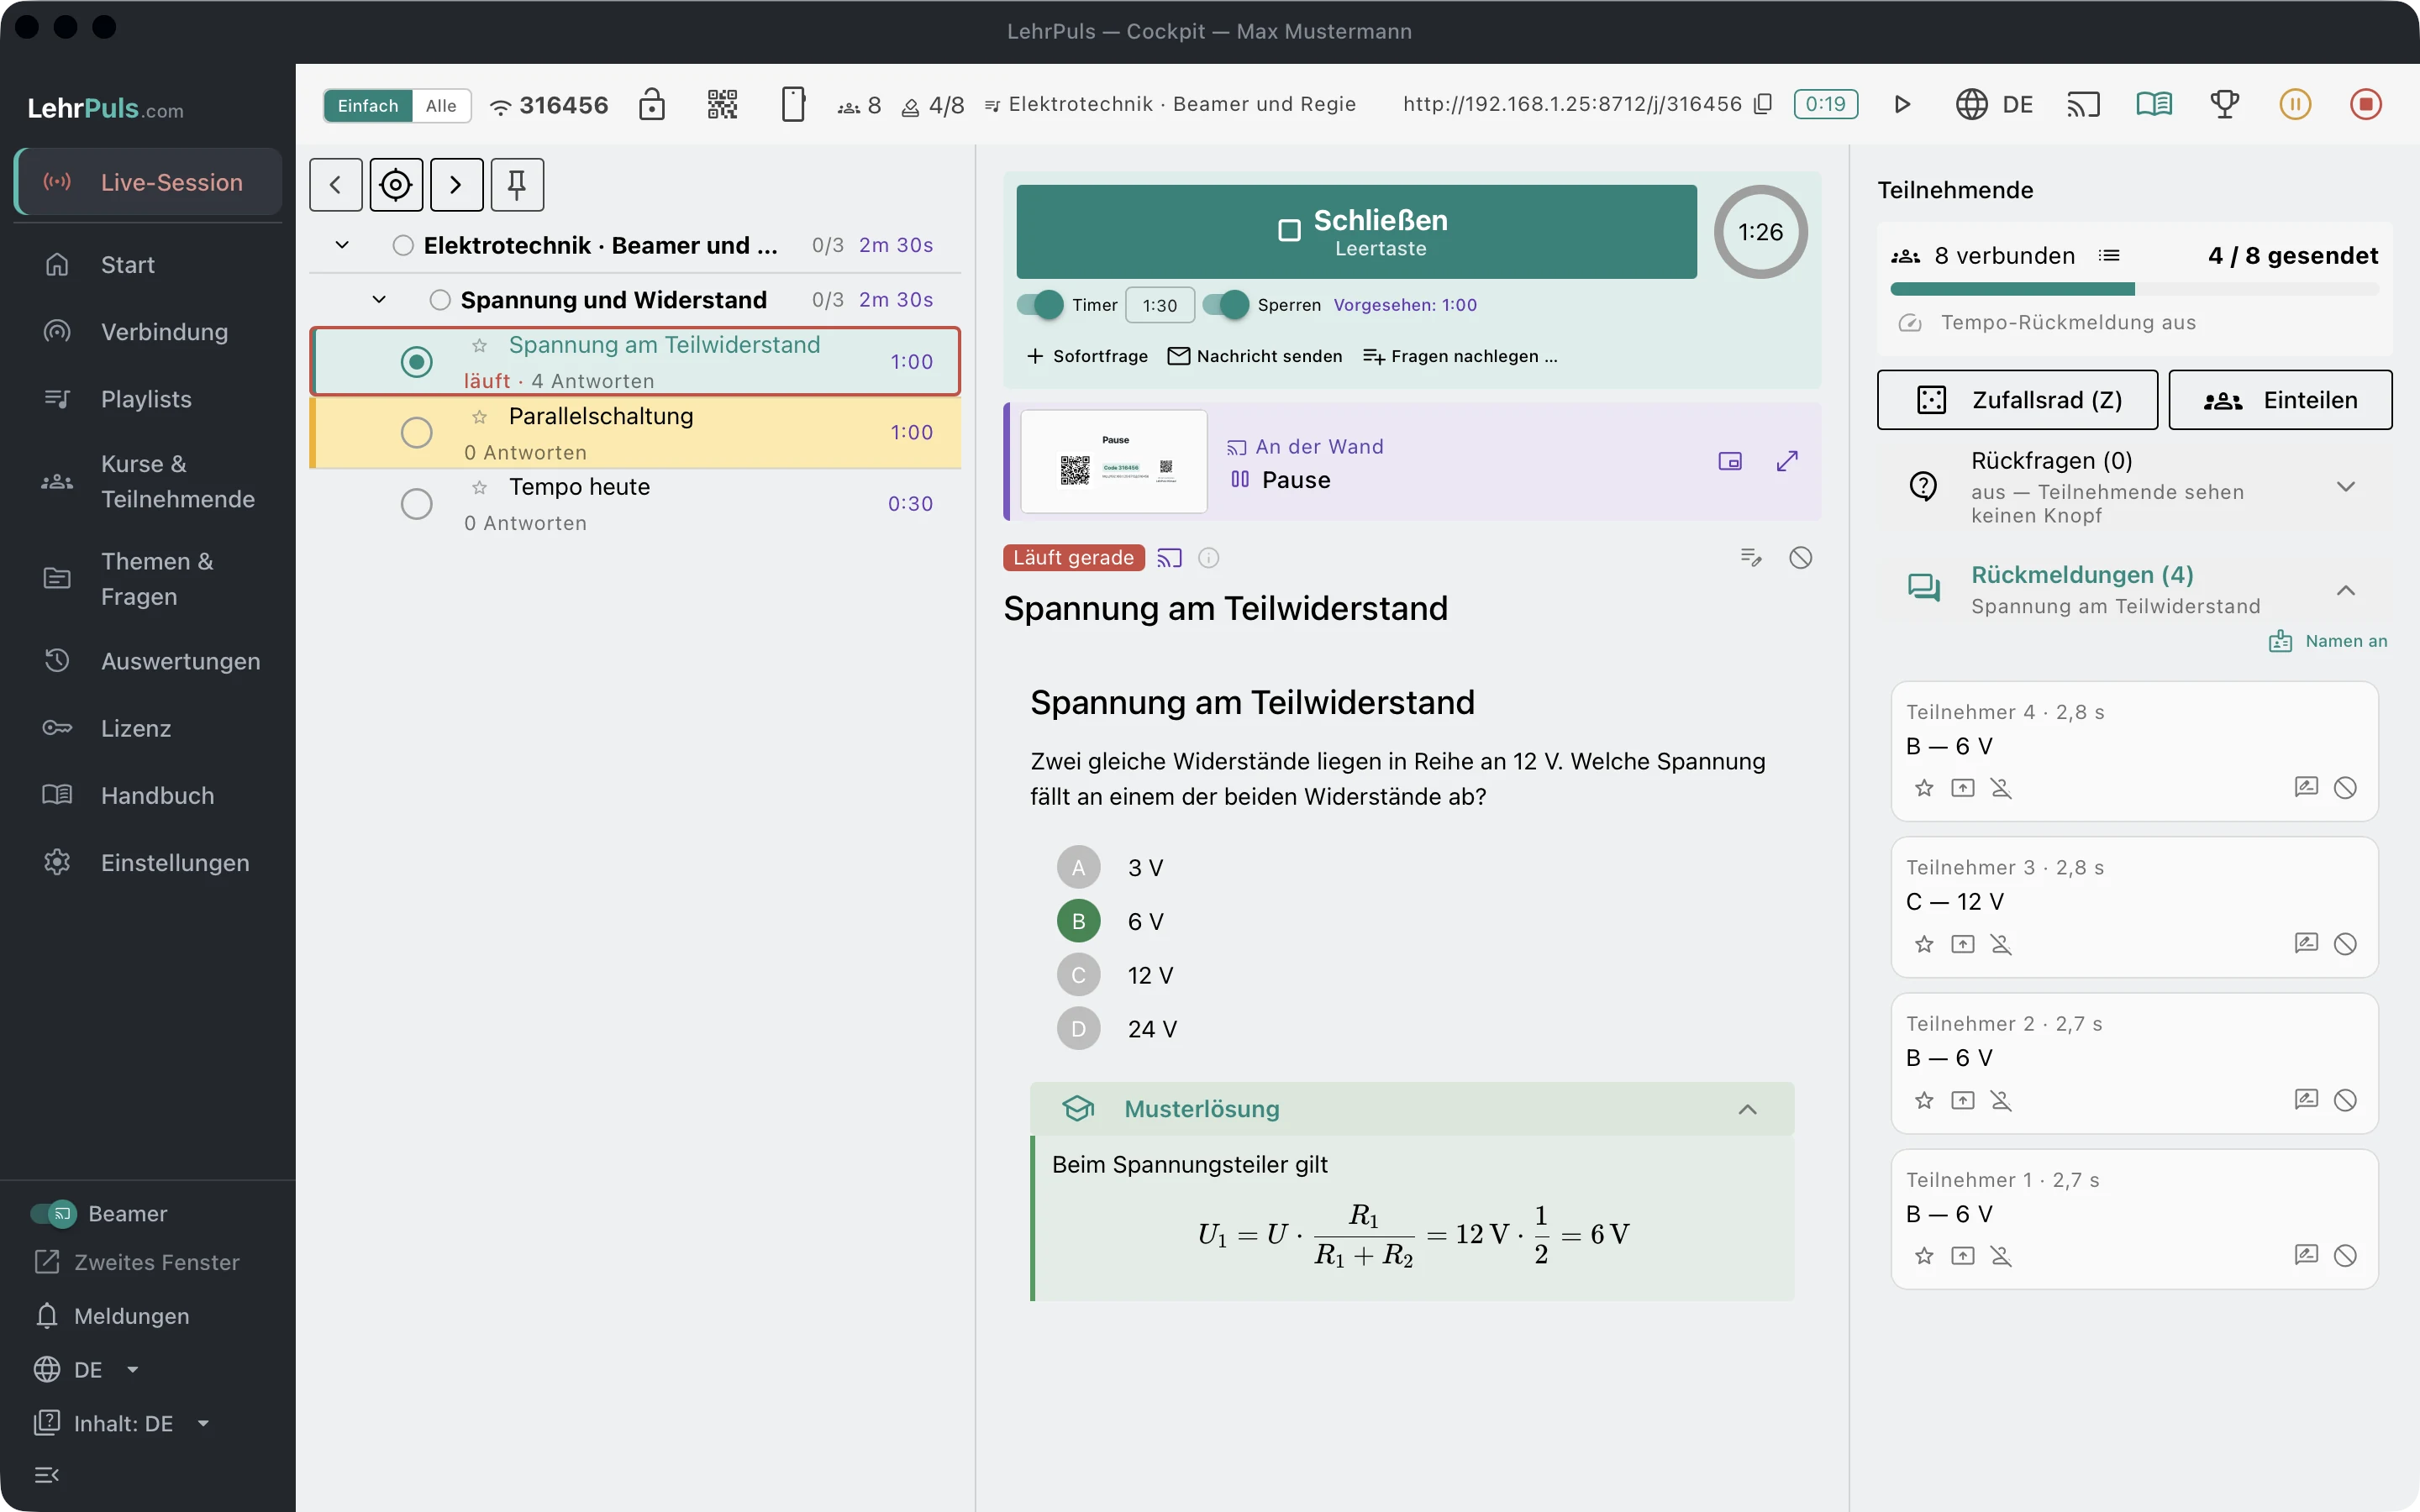
Task: Select the Parallelschaltung question radio button
Action: 417,433
